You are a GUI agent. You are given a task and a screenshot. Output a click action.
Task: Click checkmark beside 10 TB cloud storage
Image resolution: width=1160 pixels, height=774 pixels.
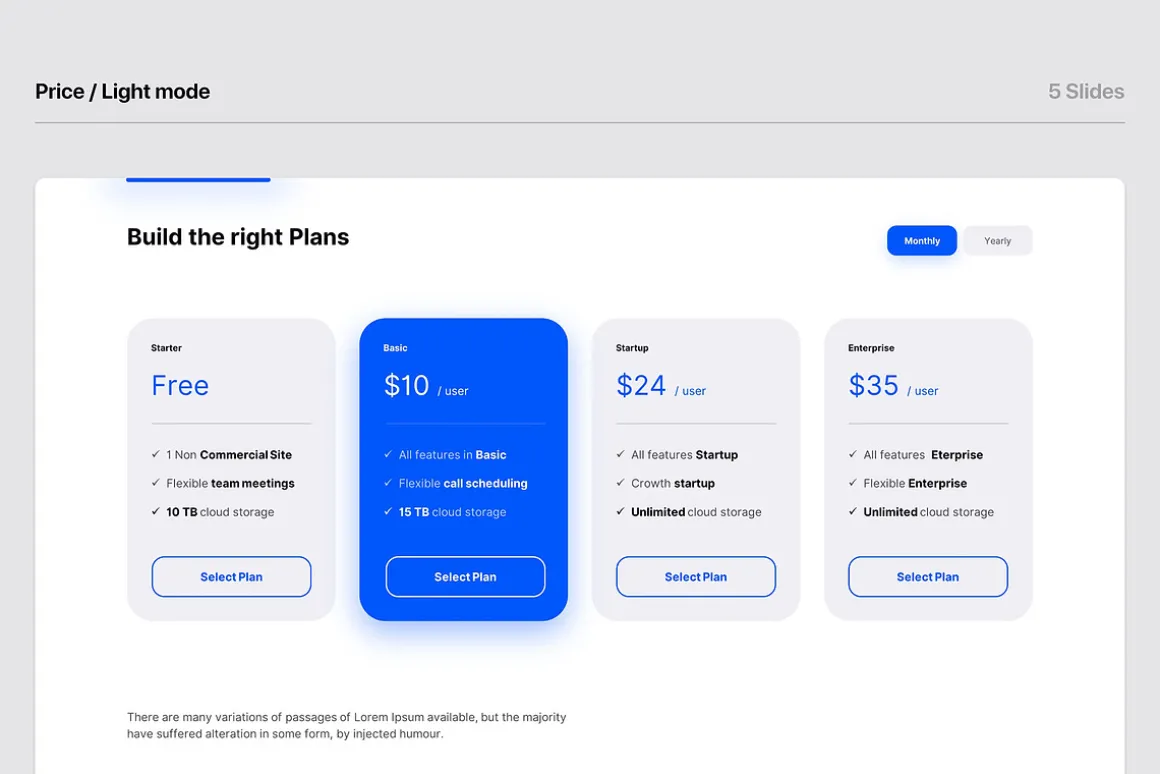pyautogui.click(x=155, y=511)
